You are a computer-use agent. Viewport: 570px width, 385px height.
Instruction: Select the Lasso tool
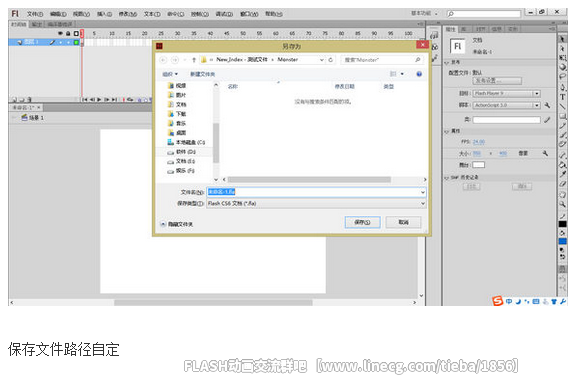coord(562,77)
